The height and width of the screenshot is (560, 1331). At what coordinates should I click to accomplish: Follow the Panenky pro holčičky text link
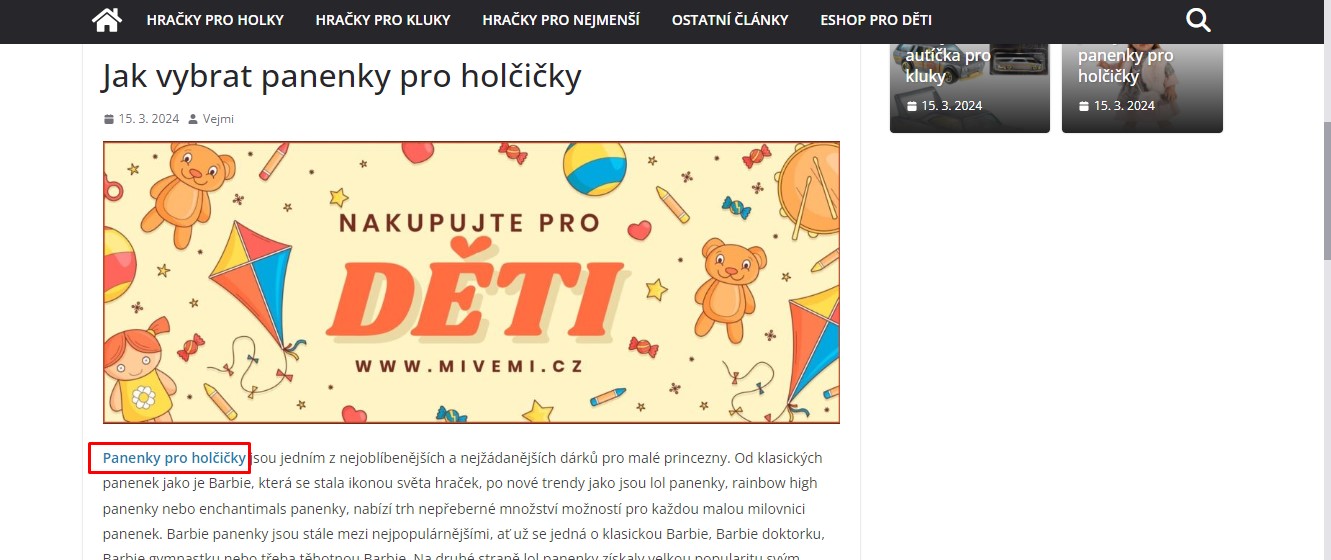tap(174, 458)
